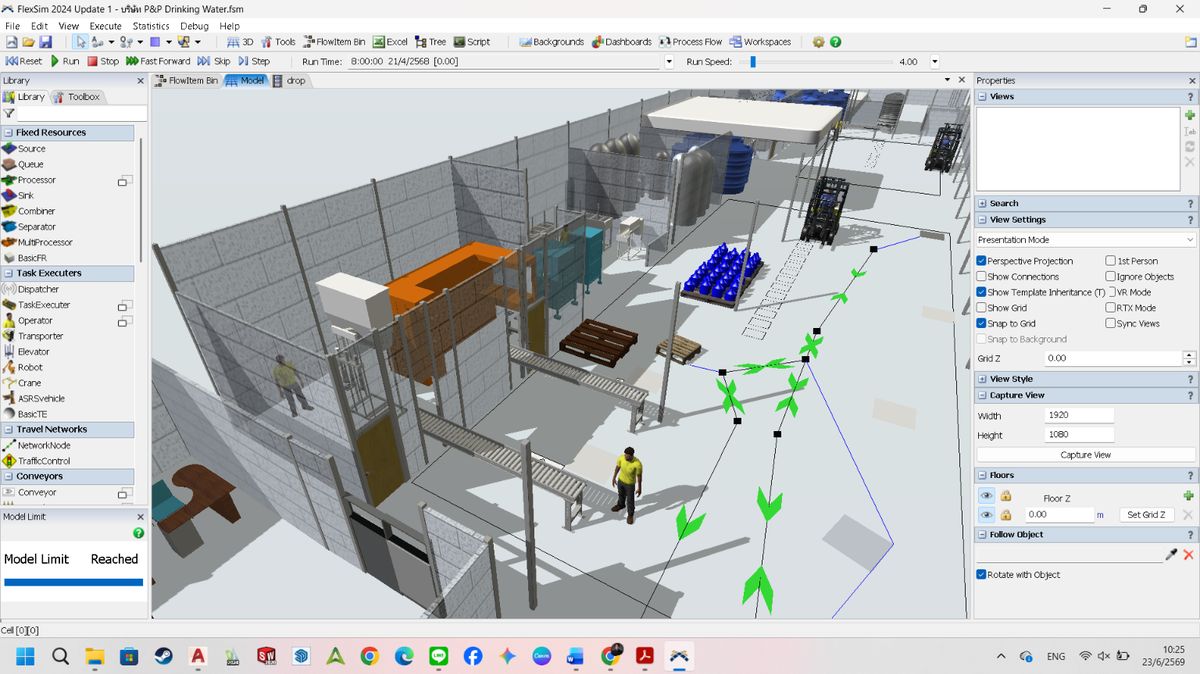Screen dimensions: 1200x674
Task: Toggle Rotate with Object checkbox
Action: coord(981,575)
